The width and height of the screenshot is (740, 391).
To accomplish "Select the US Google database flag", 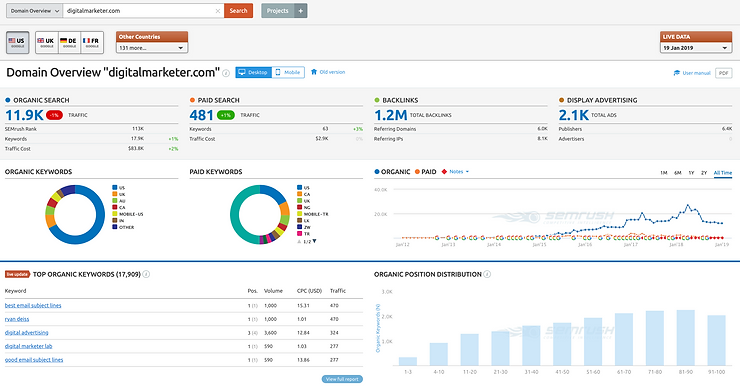I will coord(17,42).
